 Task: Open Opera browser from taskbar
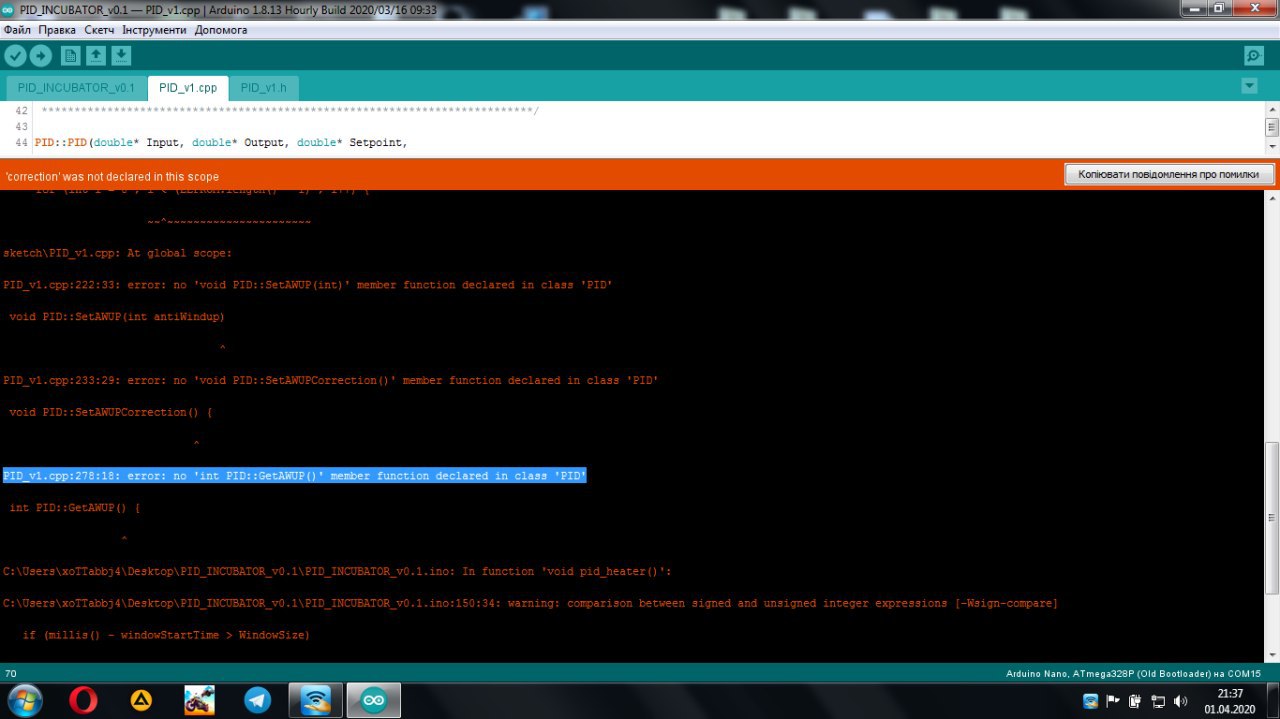tap(84, 701)
